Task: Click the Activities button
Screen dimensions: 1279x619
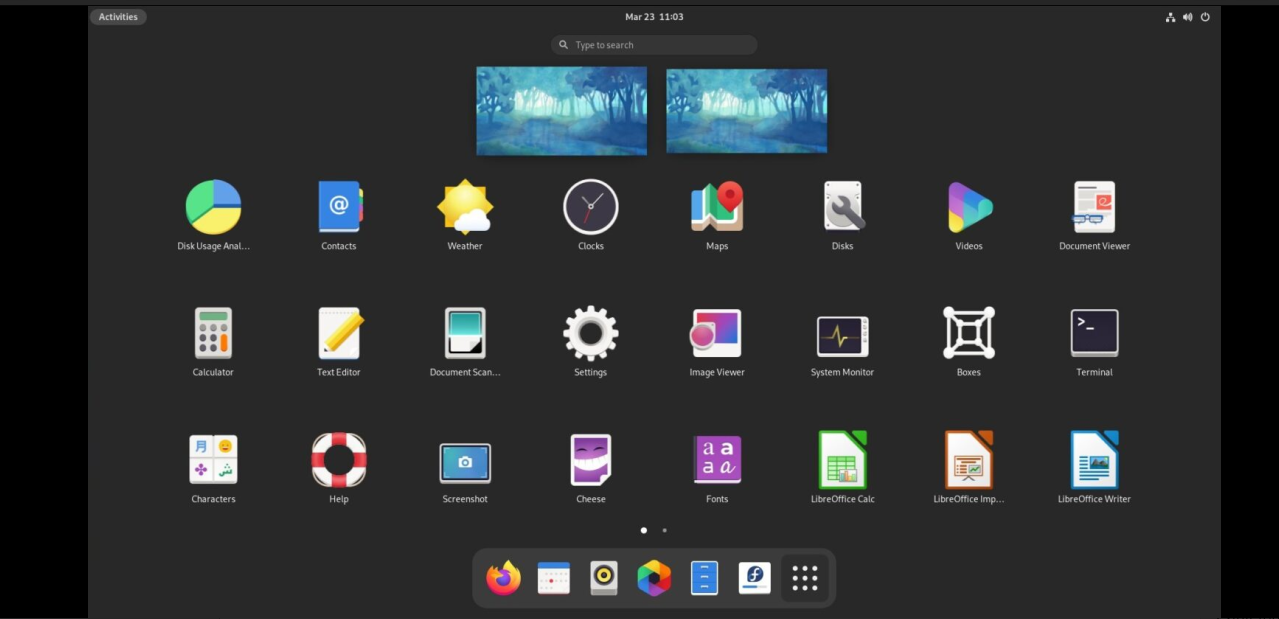Action: click(x=118, y=17)
